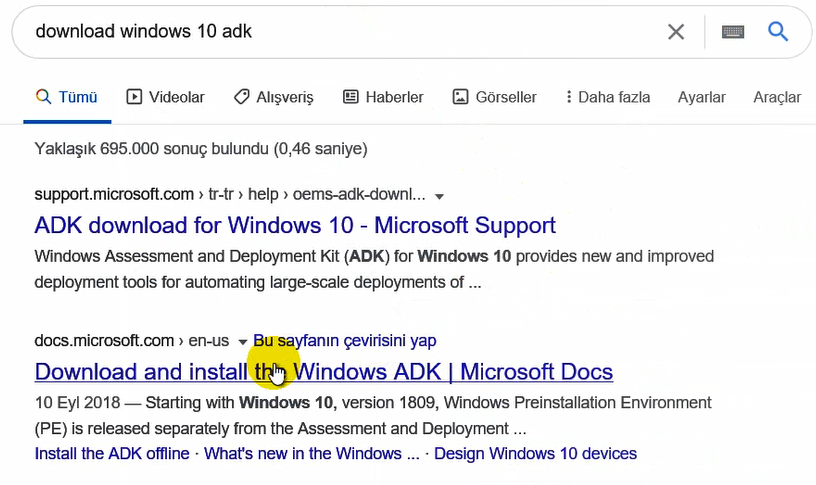Screen dimensions: 816x485
Task: Switch to the Videolar tab
Action: point(165,97)
